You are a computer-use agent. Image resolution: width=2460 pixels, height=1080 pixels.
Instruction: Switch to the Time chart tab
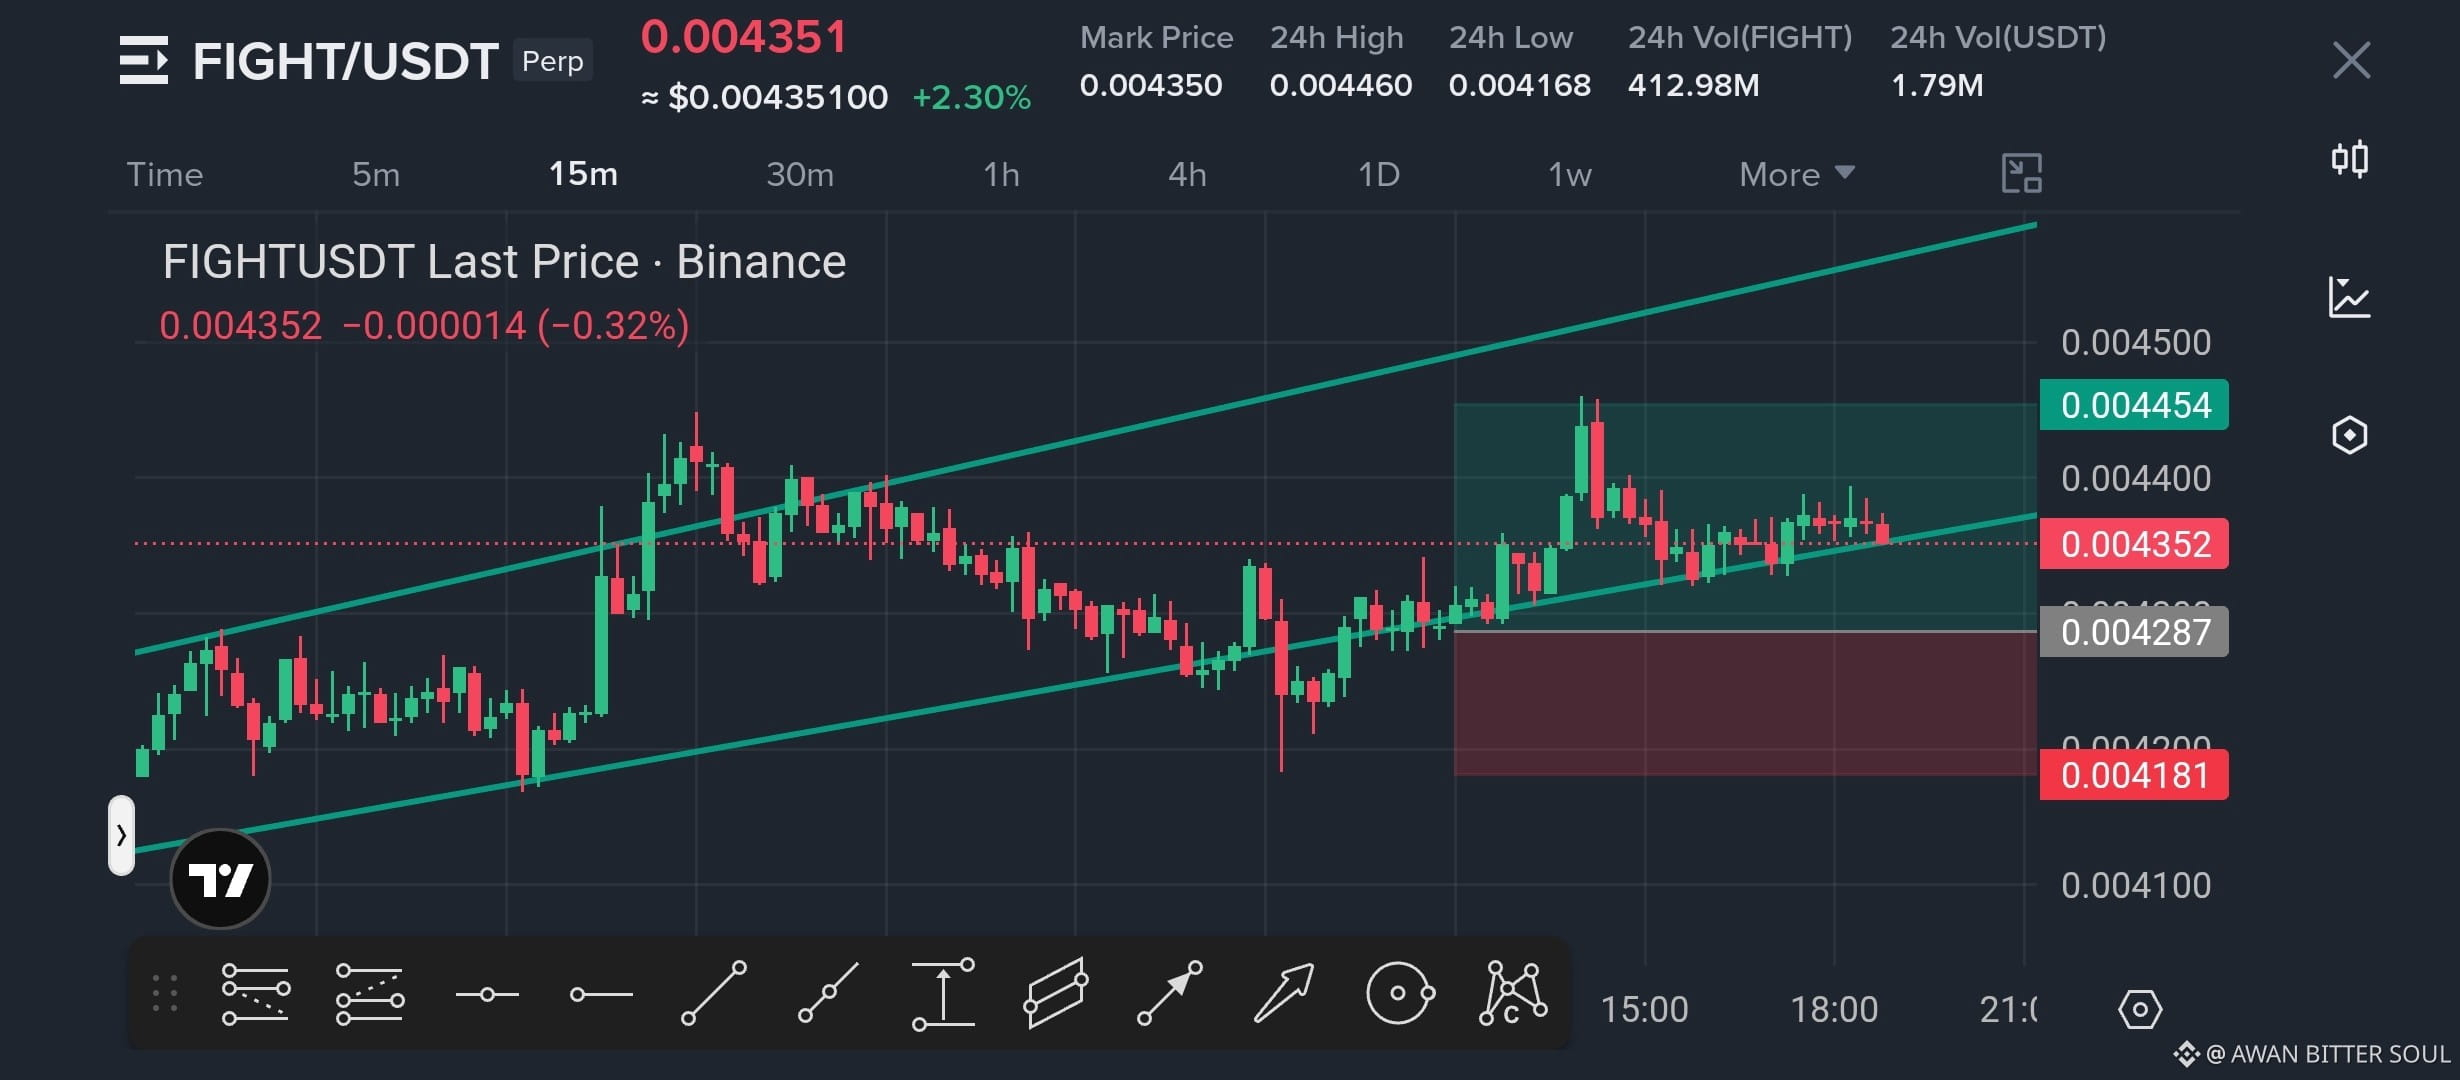point(165,174)
